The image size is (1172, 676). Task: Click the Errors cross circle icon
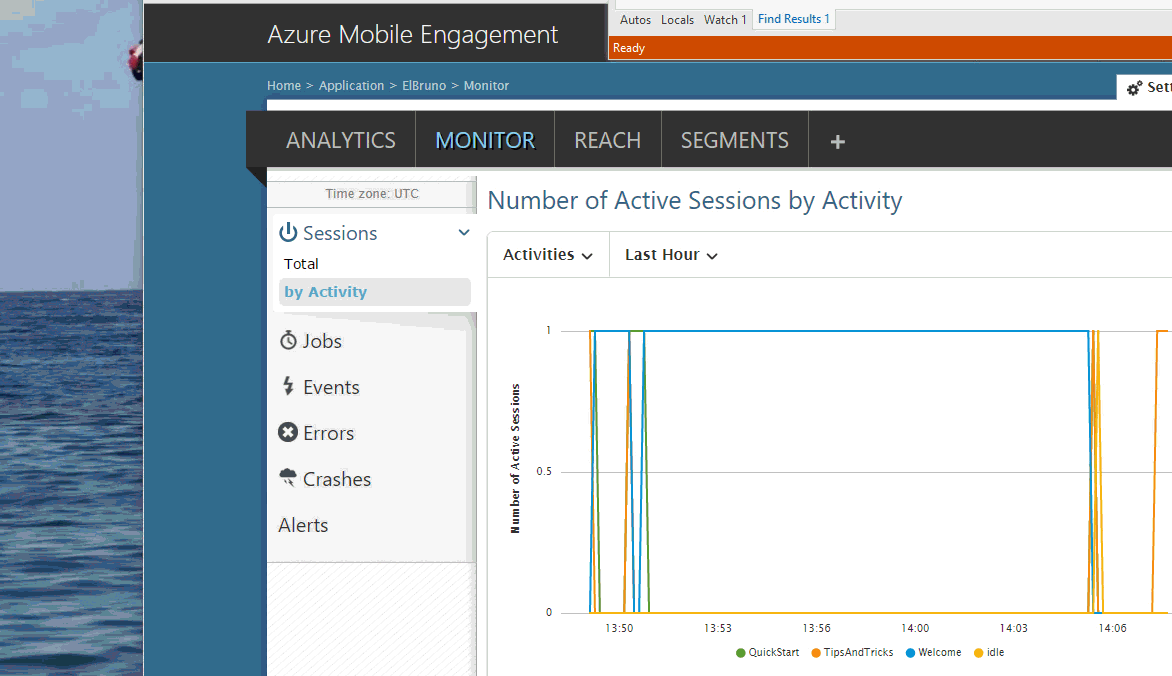(288, 433)
